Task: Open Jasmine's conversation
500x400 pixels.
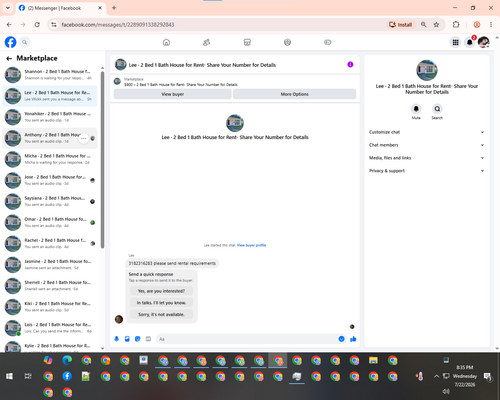Action: (50, 265)
